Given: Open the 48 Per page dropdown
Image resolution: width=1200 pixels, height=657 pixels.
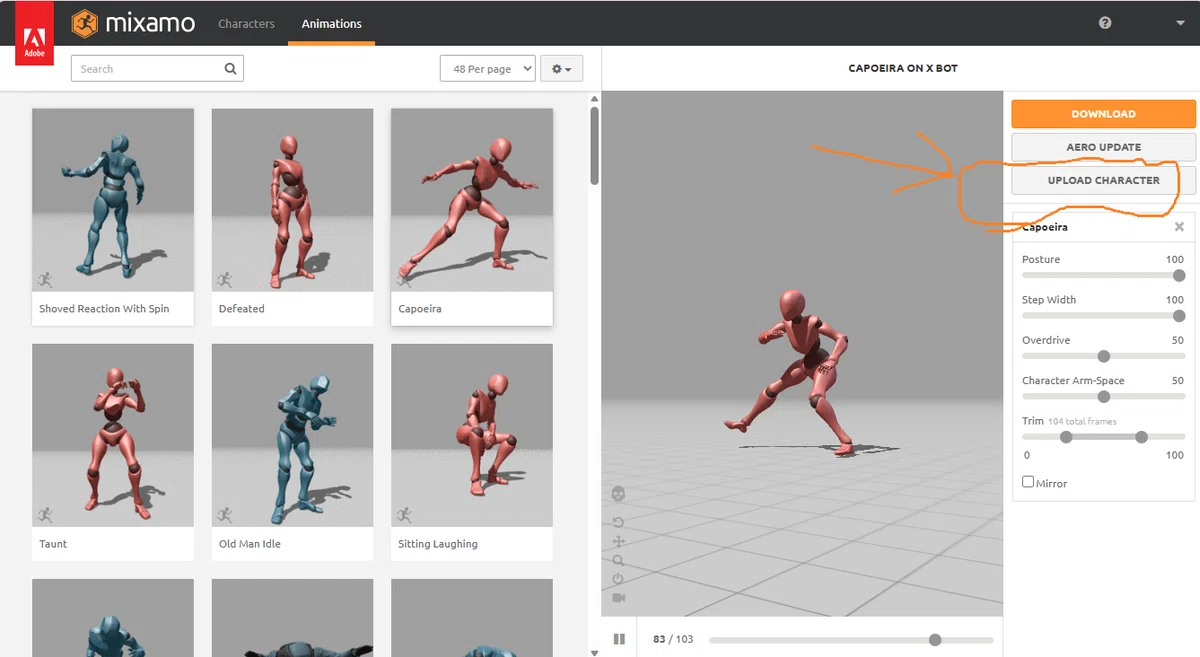Looking at the screenshot, I should point(487,69).
